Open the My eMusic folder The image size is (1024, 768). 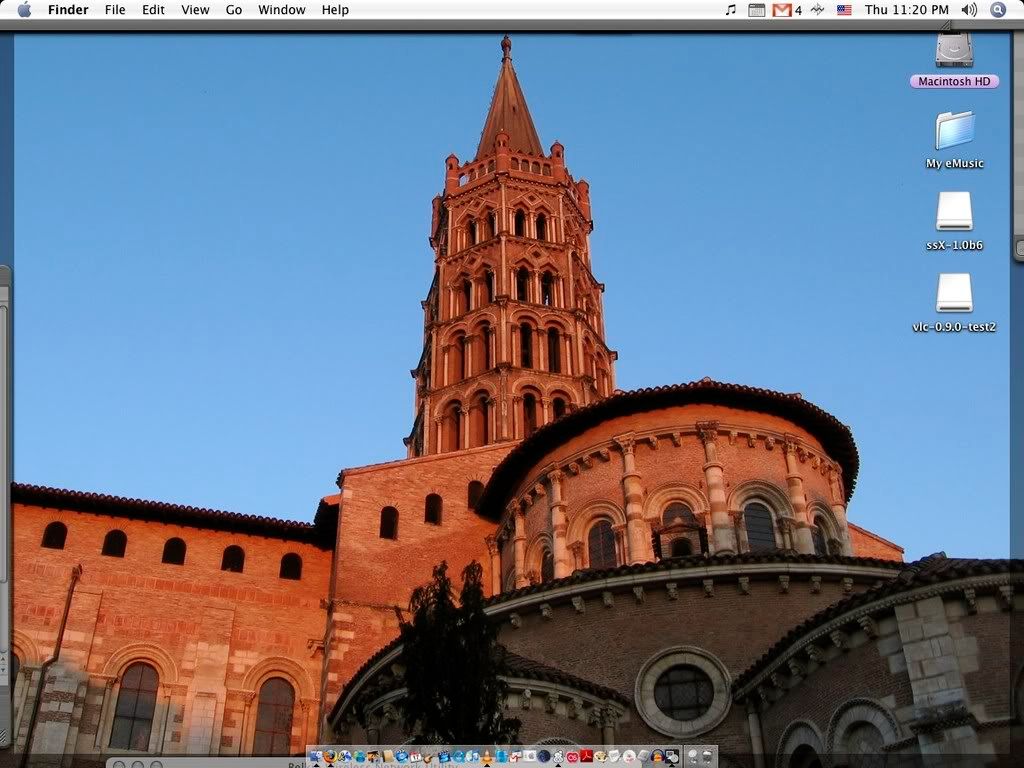(954, 132)
